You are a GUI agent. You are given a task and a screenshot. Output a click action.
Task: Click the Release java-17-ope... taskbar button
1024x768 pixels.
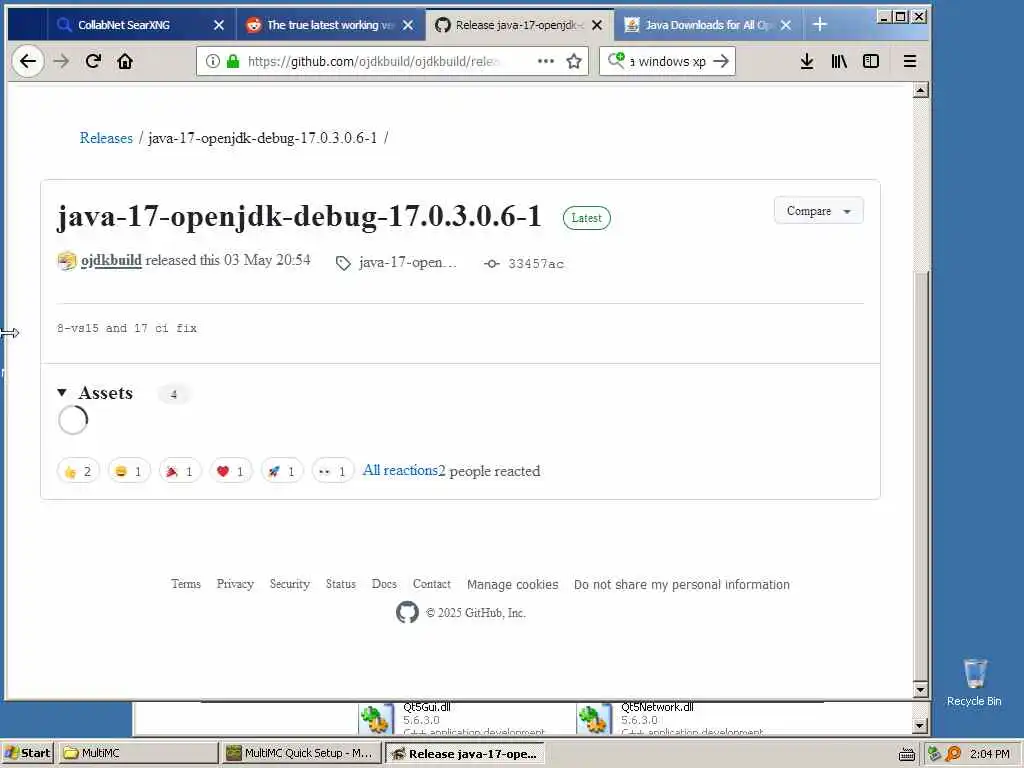(464, 753)
